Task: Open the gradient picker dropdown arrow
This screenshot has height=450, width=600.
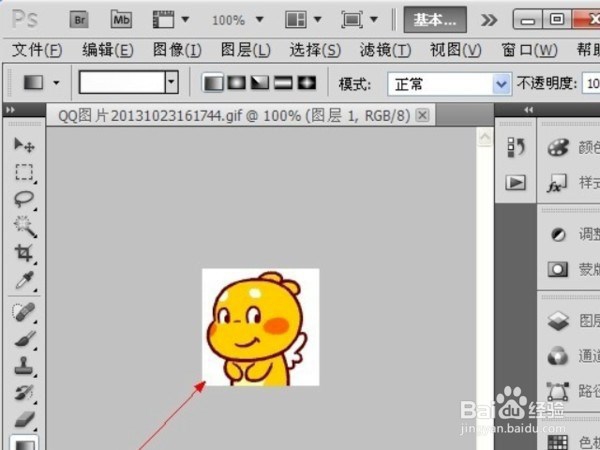Action: [171, 82]
